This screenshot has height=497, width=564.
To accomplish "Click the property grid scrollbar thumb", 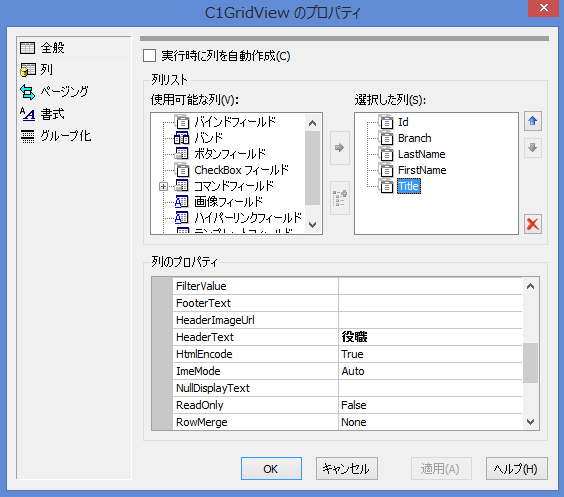I will pyautogui.click(x=531, y=363).
